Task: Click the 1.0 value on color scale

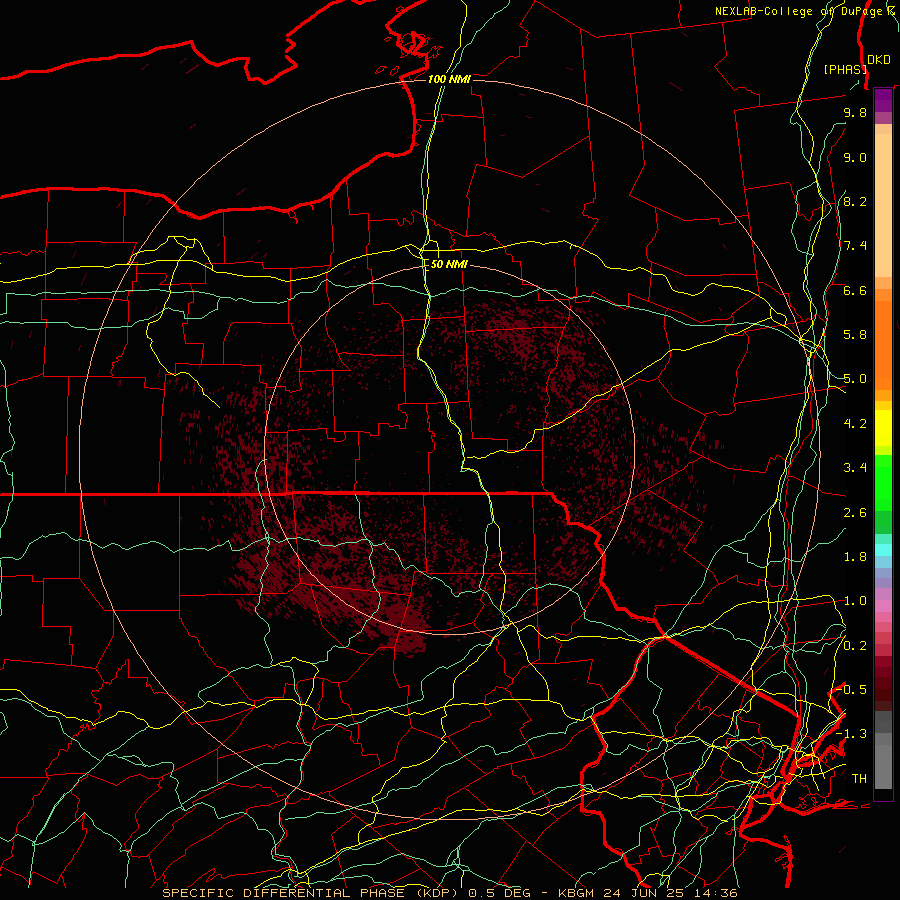Action: 855,601
